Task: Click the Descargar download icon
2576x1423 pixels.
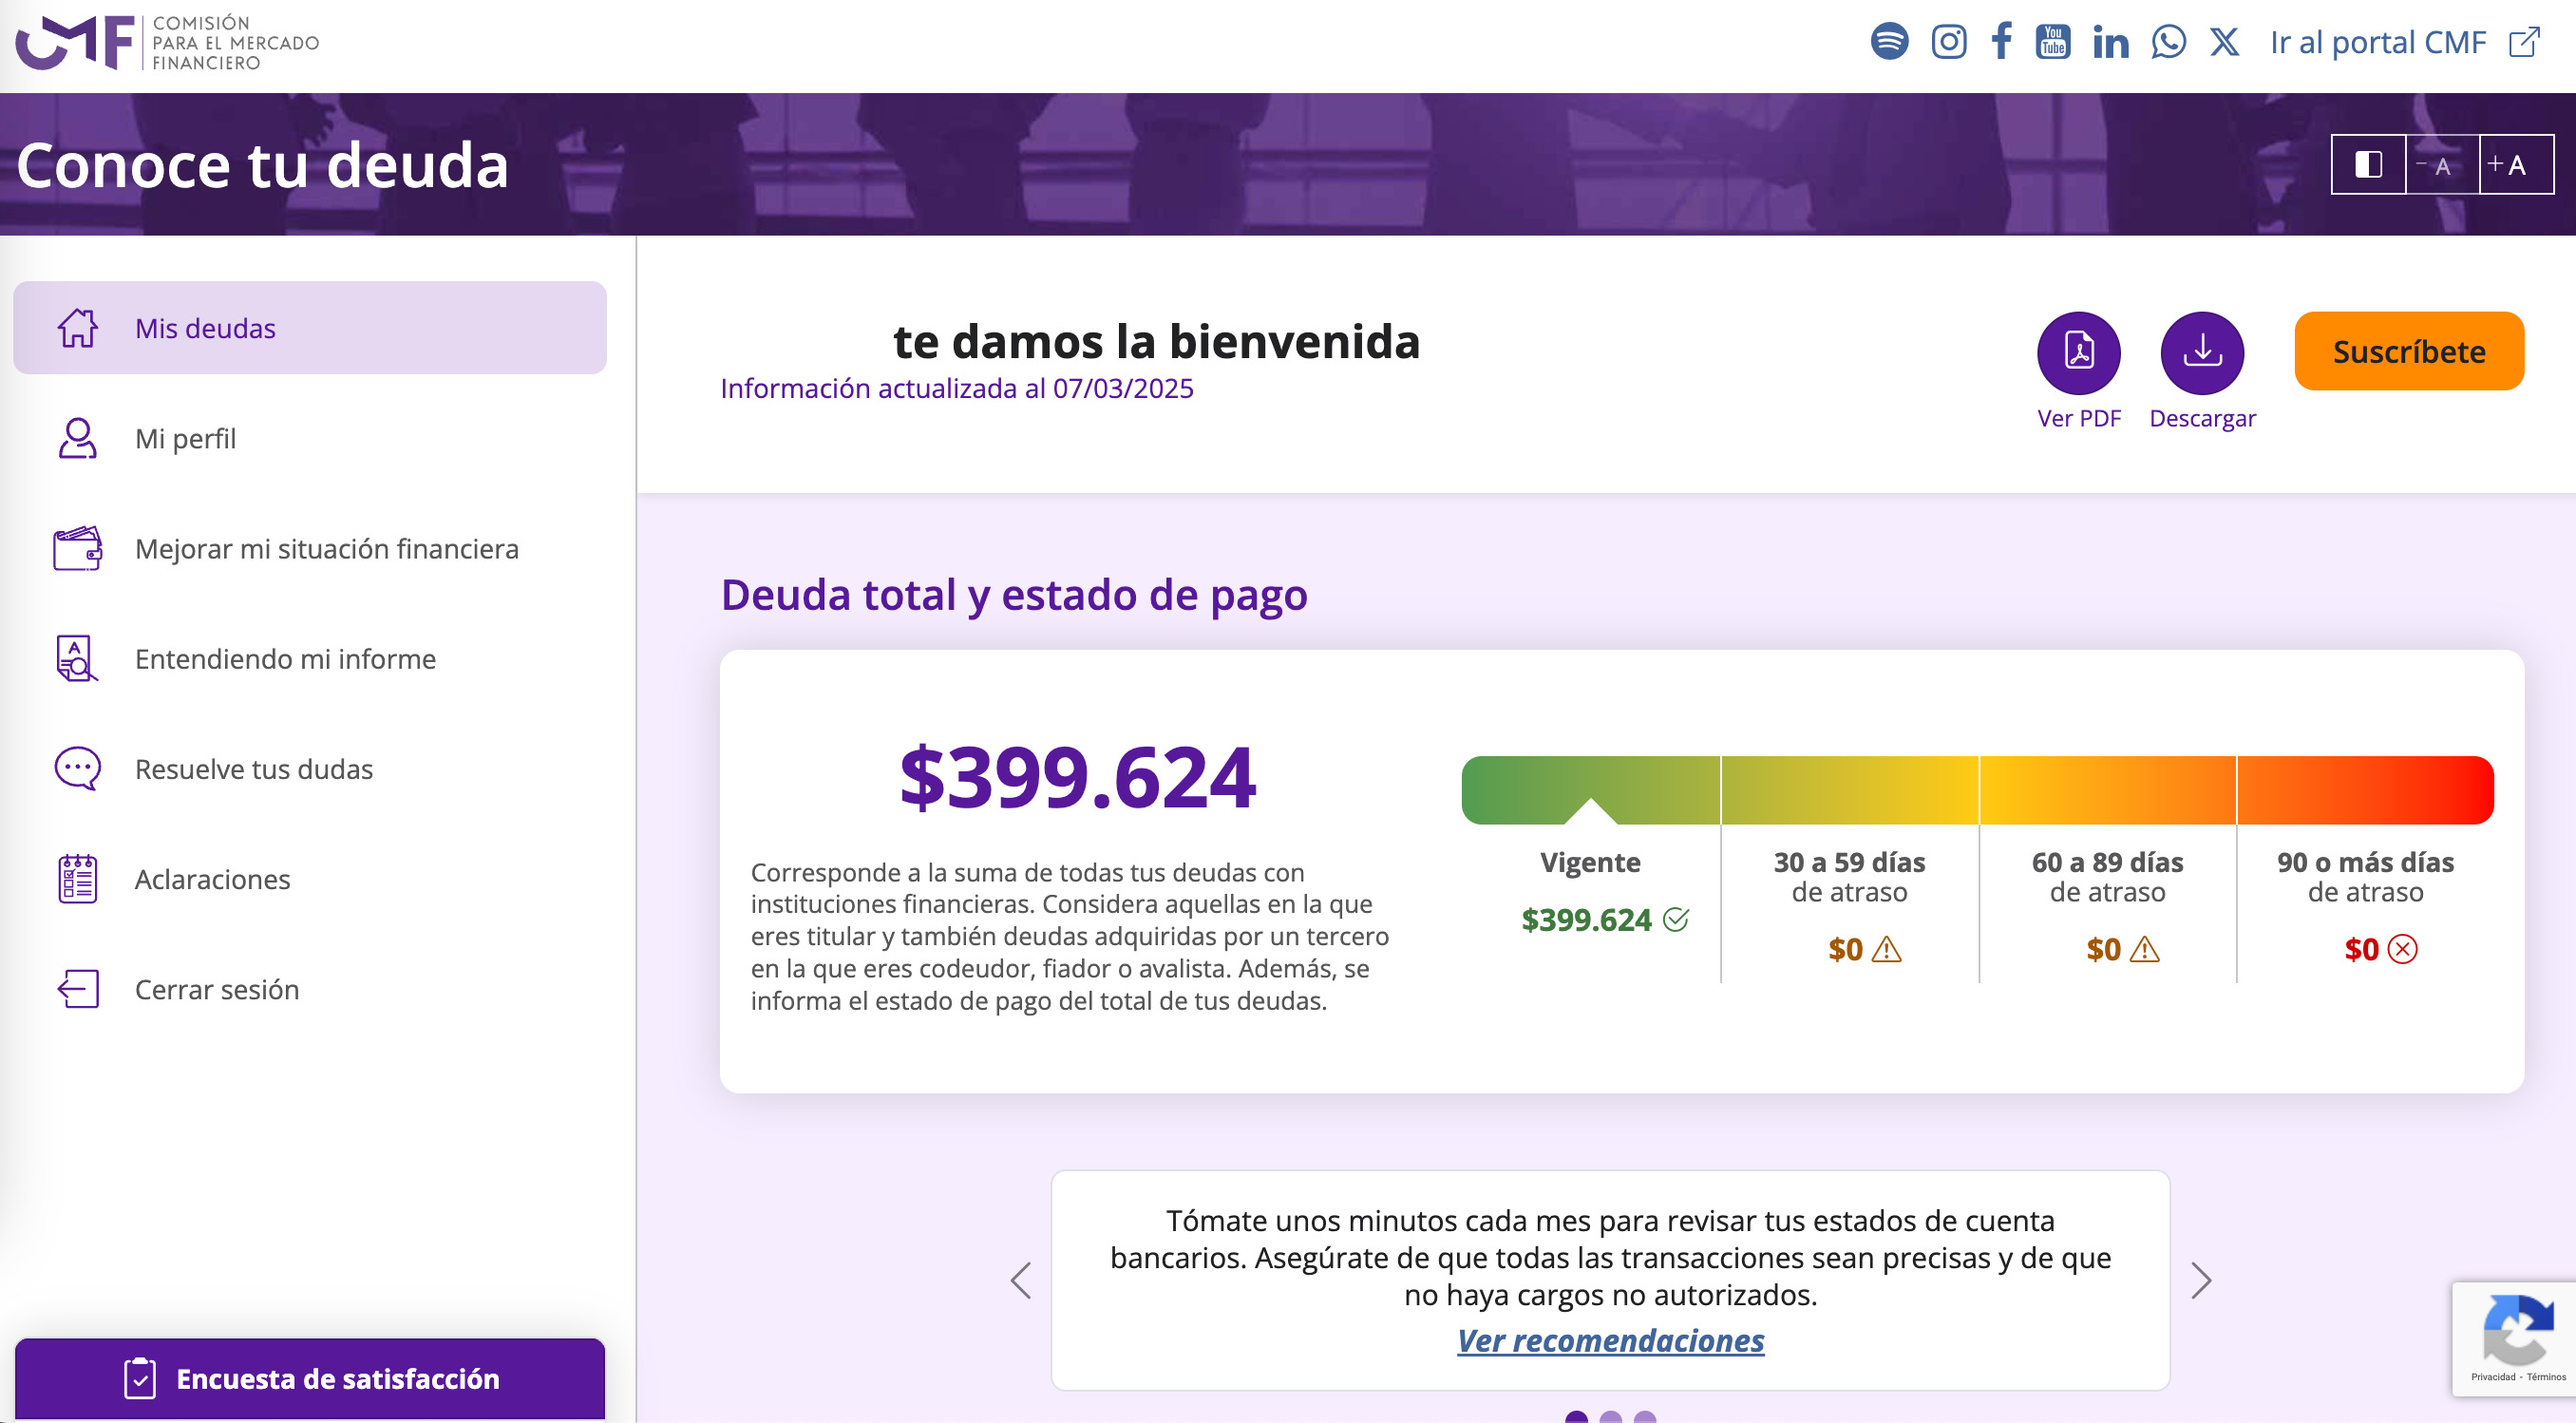Action: pos(2203,352)
